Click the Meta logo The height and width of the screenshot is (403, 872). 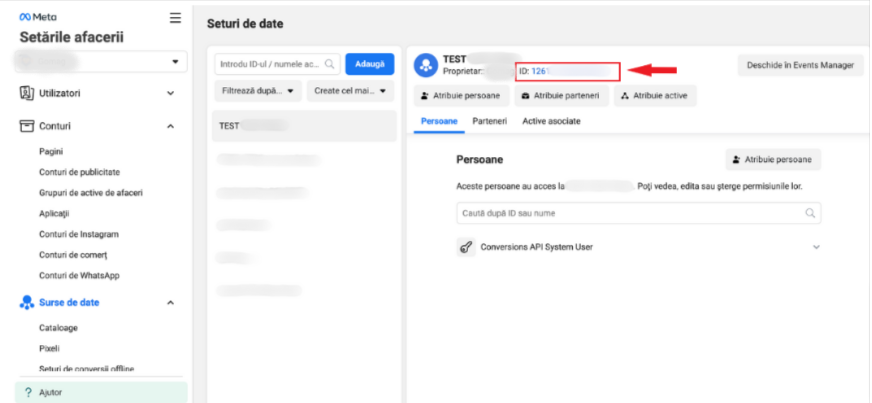click(33, 18)
